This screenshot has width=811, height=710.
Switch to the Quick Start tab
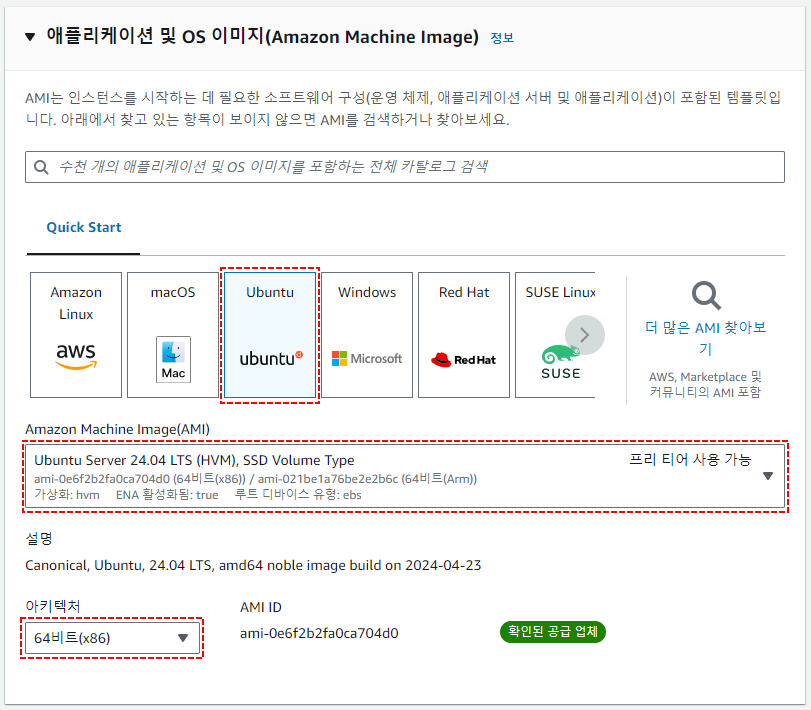[84, 228]
